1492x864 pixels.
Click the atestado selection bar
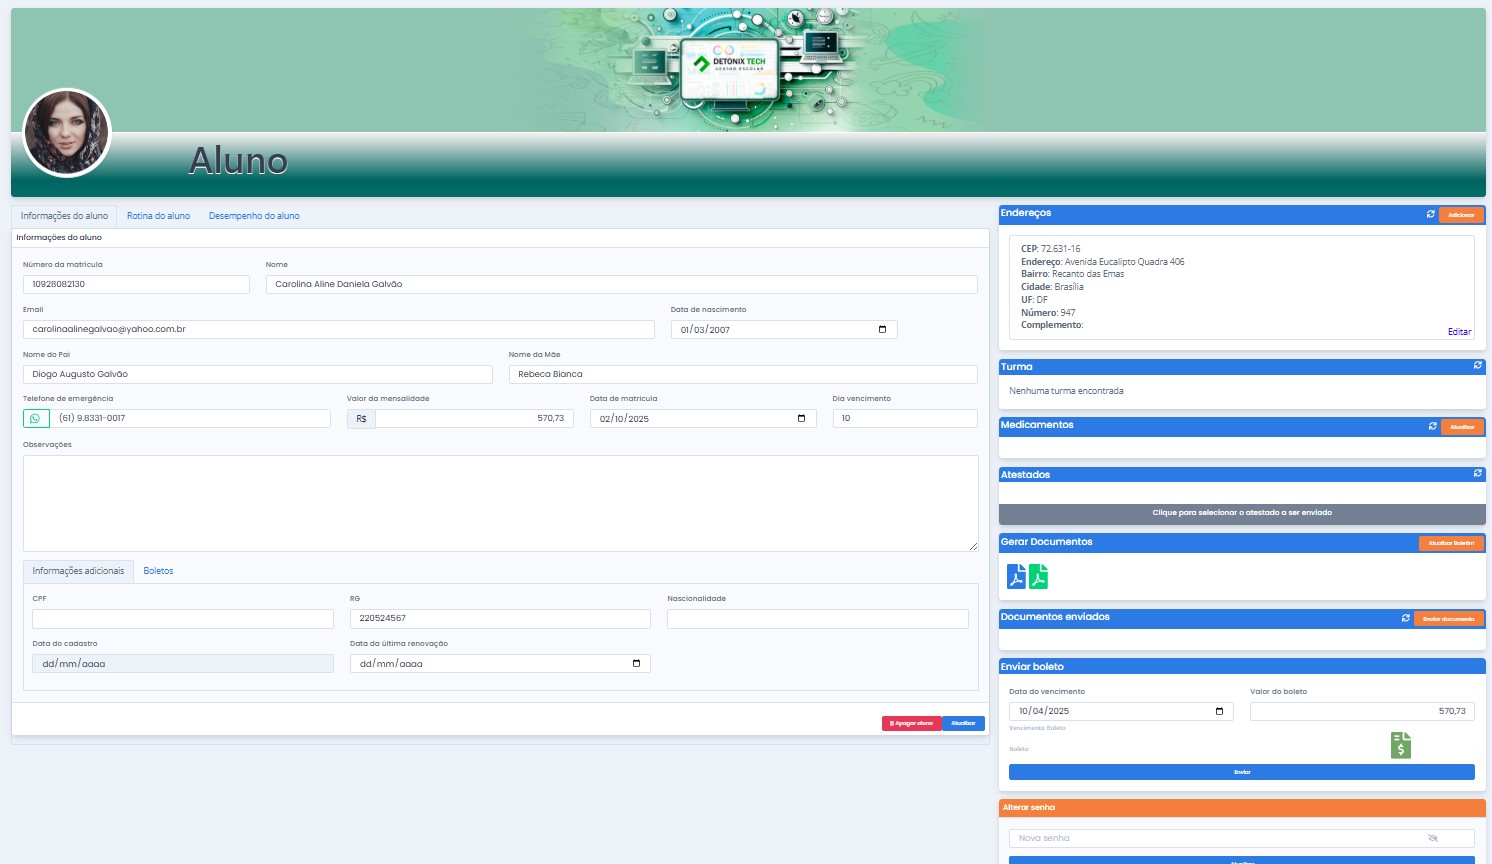point(1242,513)
